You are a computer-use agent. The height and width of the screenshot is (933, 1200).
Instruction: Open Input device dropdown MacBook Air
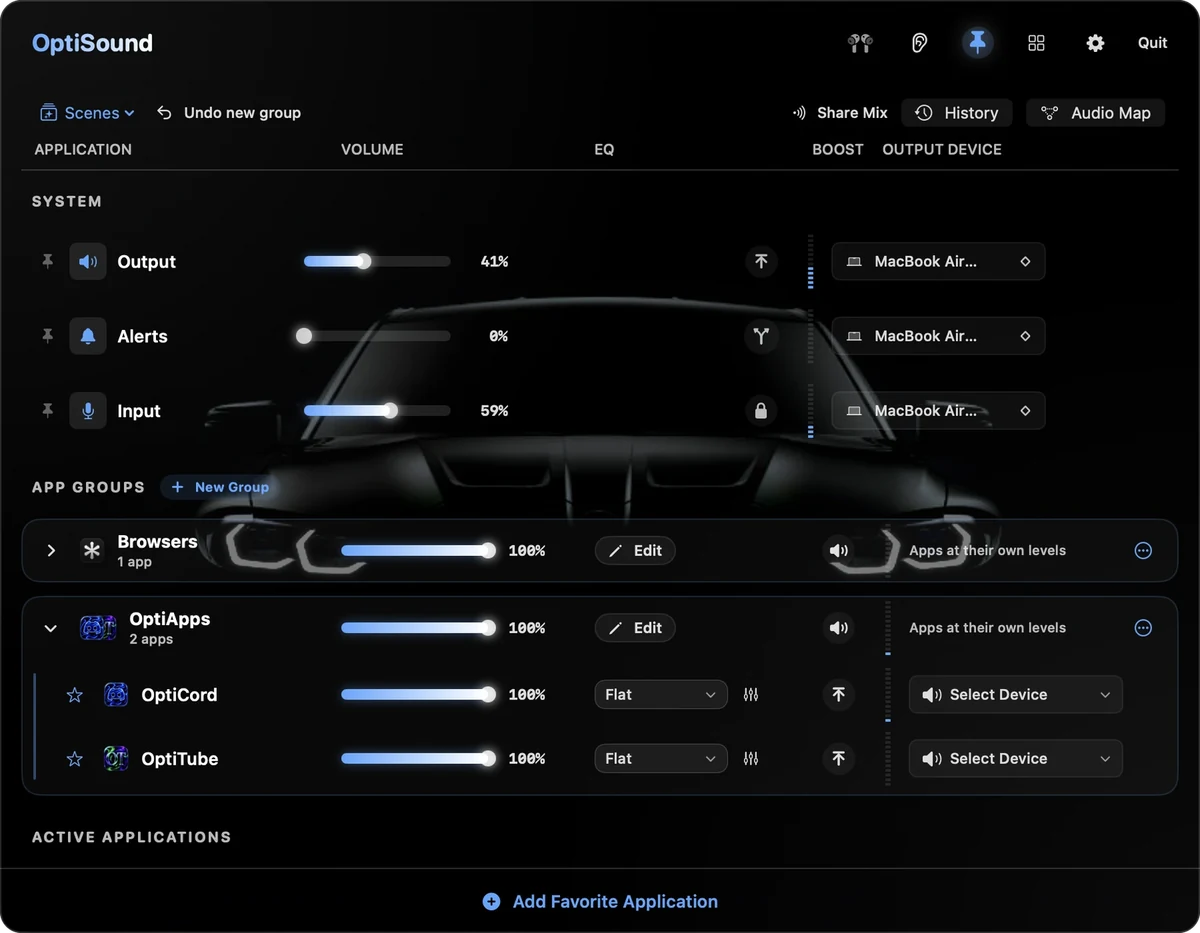pos(938,410)
